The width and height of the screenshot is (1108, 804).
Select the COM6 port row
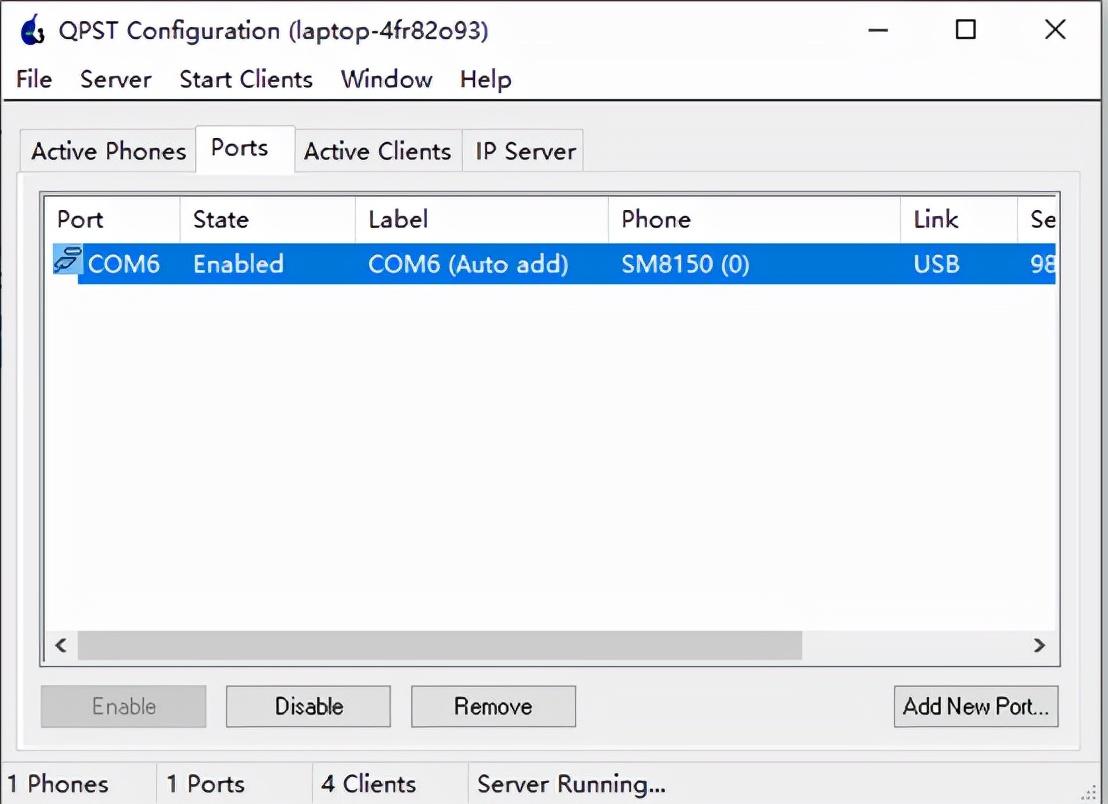(x=554, y=264)
